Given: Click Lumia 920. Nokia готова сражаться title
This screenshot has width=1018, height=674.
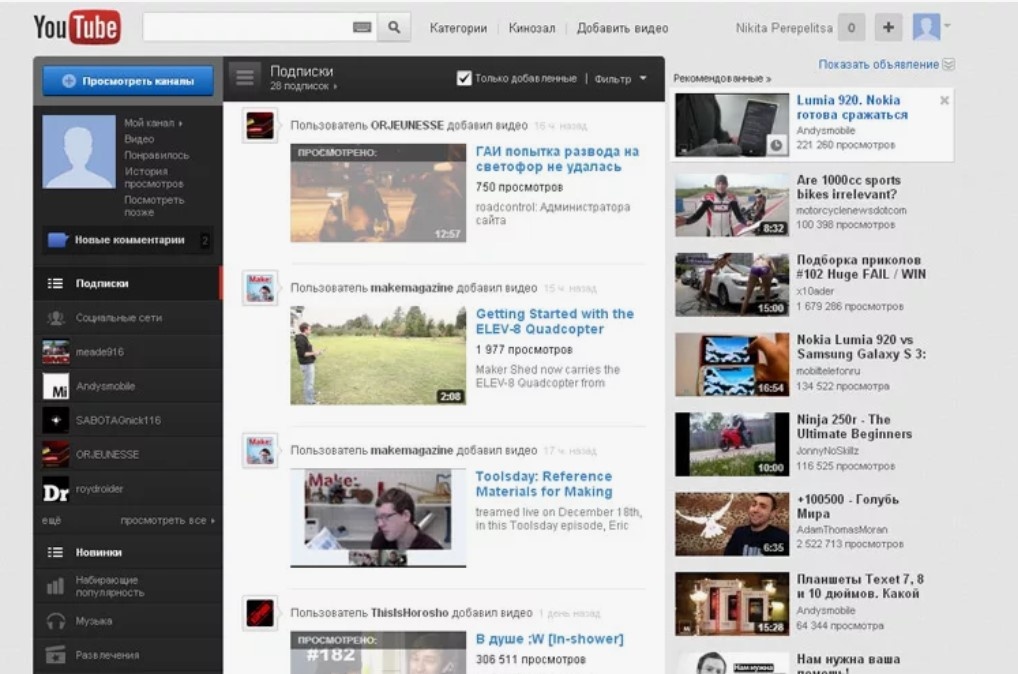Looking at the screenshot, I should click(x=852, y=107).
